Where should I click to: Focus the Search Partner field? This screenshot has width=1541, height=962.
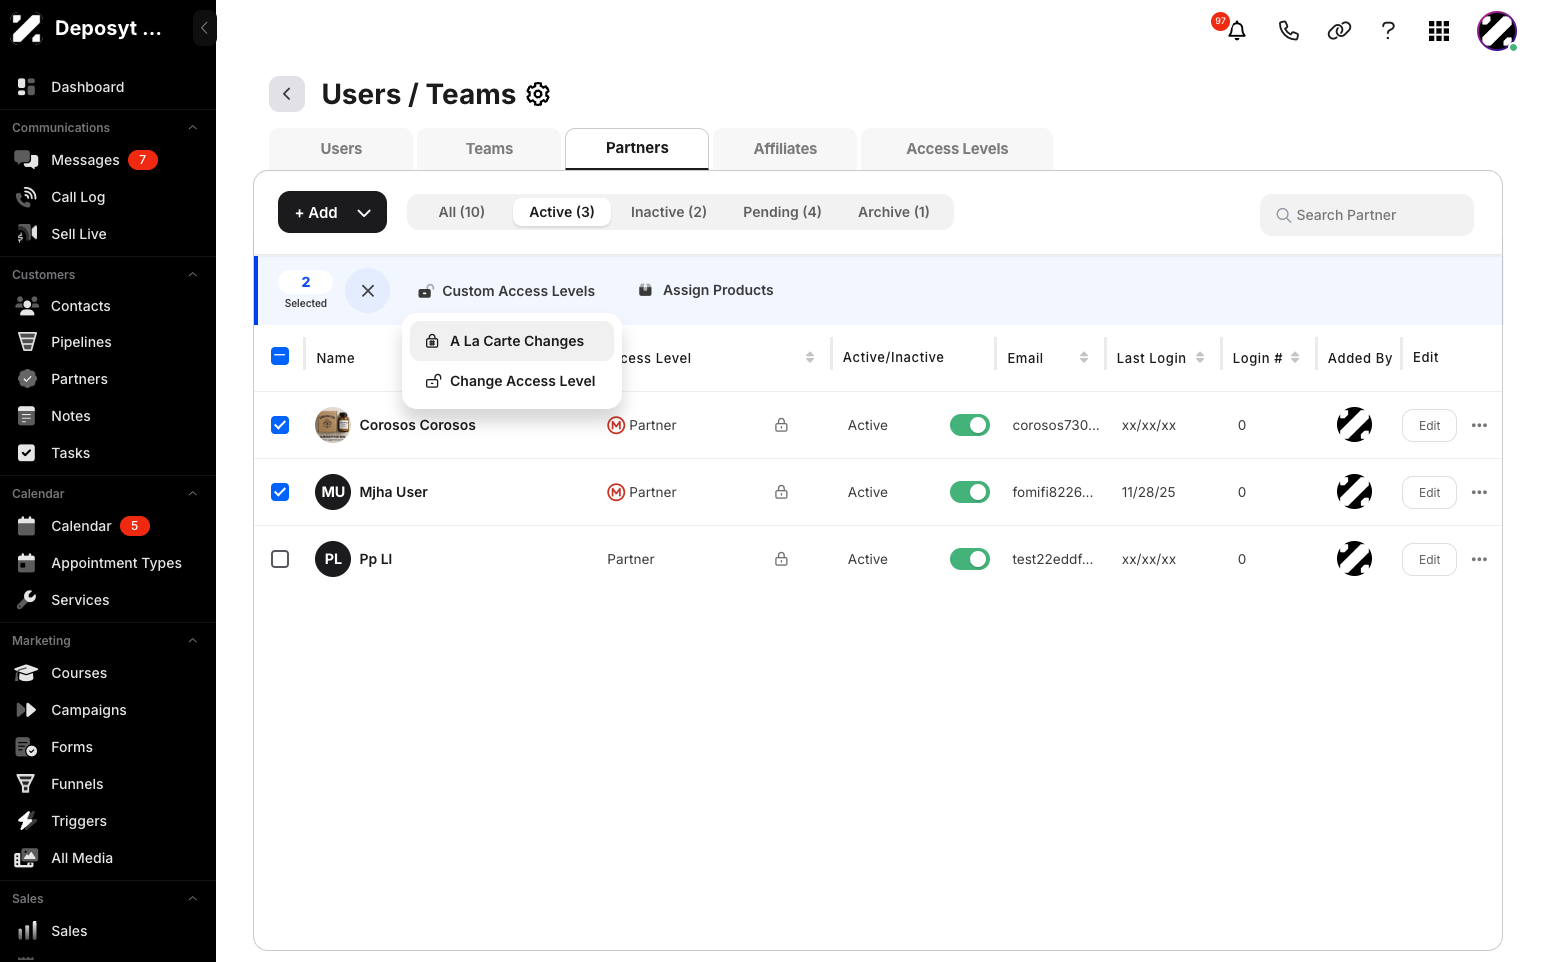pos(1367,215)
